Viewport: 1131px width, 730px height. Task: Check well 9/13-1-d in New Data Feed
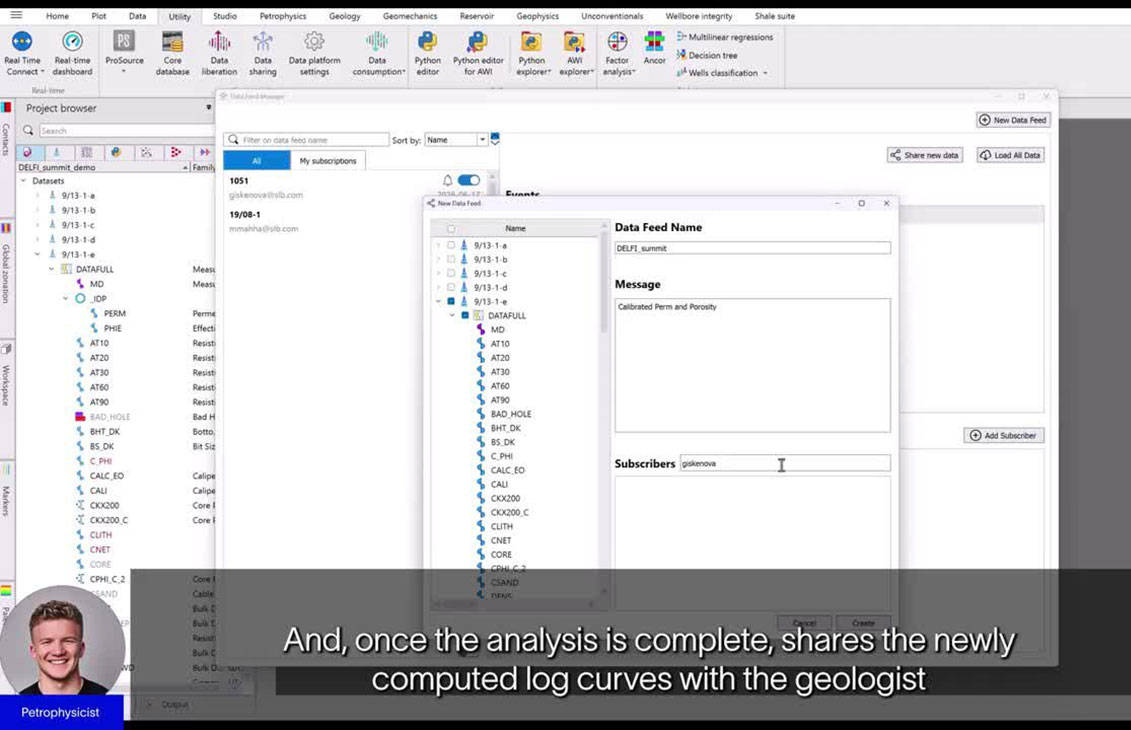pos(451,287)
